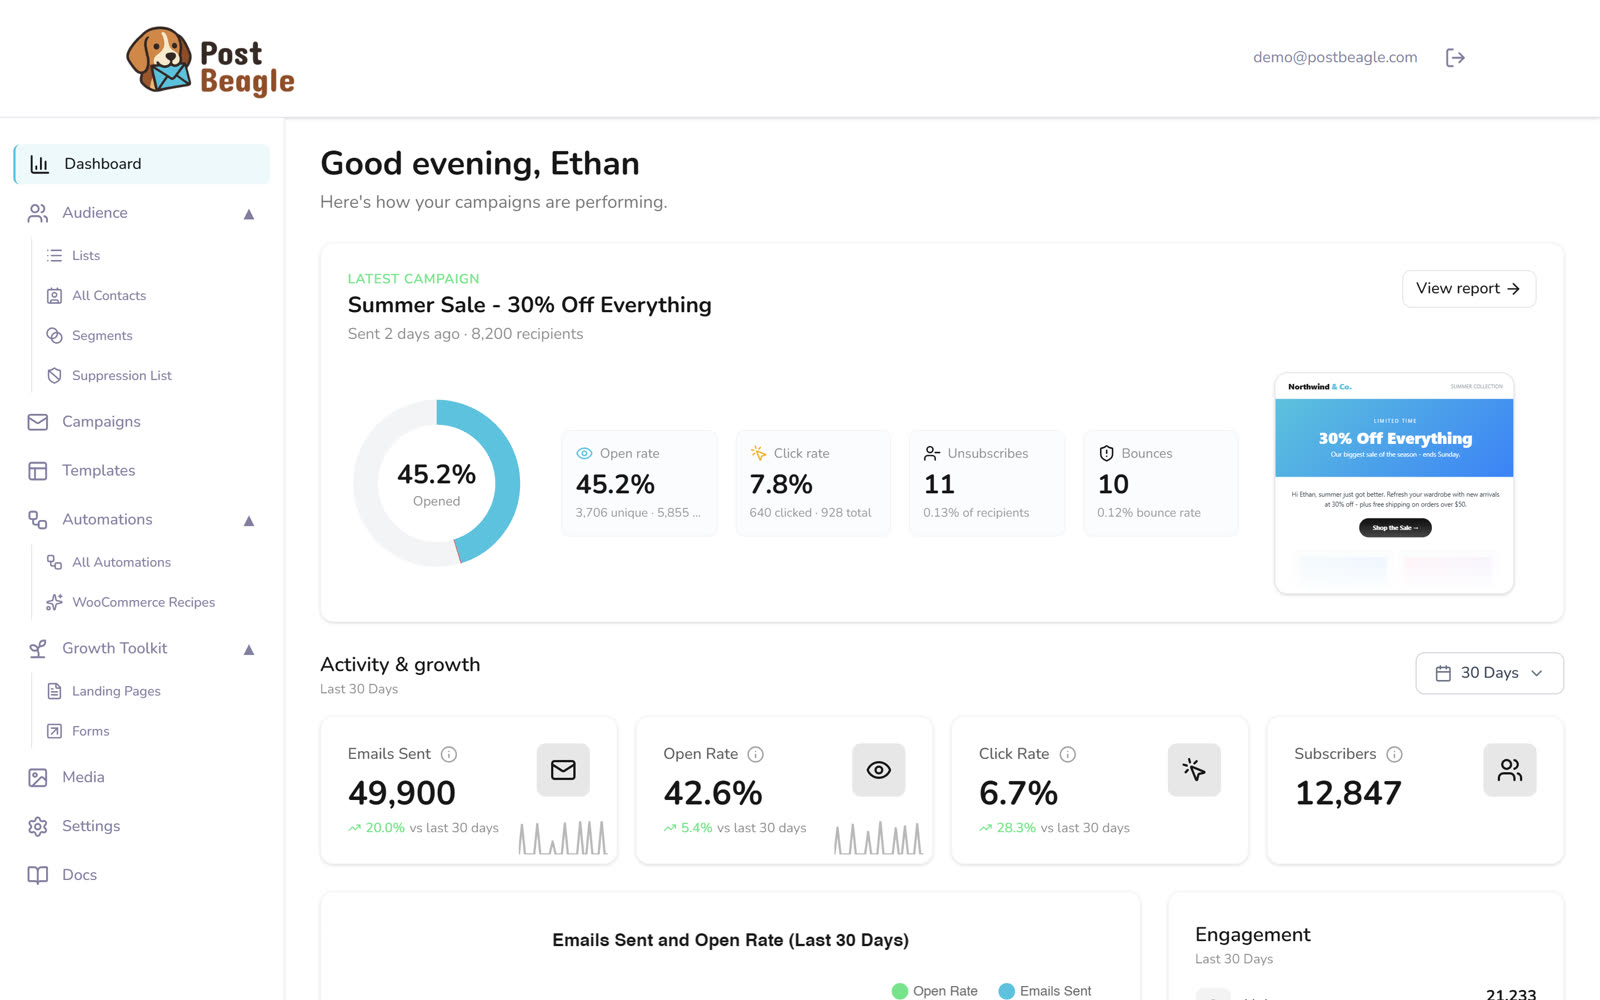The width and height of the screenshot is (1600, 1000).
Task: Click the info icon beside Click Rate
Action: pyautogui.click(x=1068, y=755)
